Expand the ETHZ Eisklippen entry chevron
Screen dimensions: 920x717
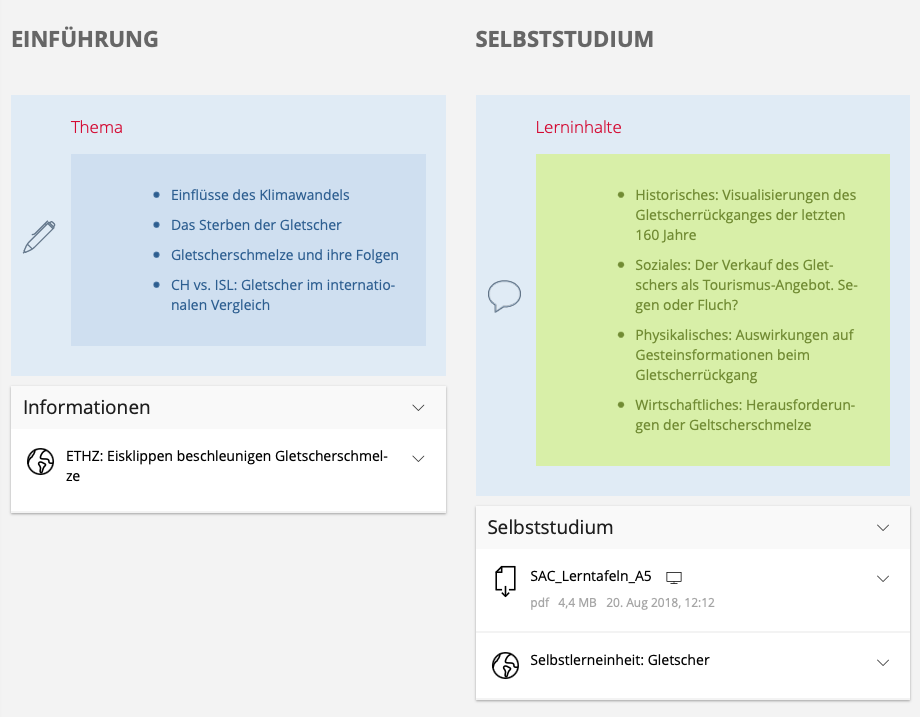click(418, 459)
